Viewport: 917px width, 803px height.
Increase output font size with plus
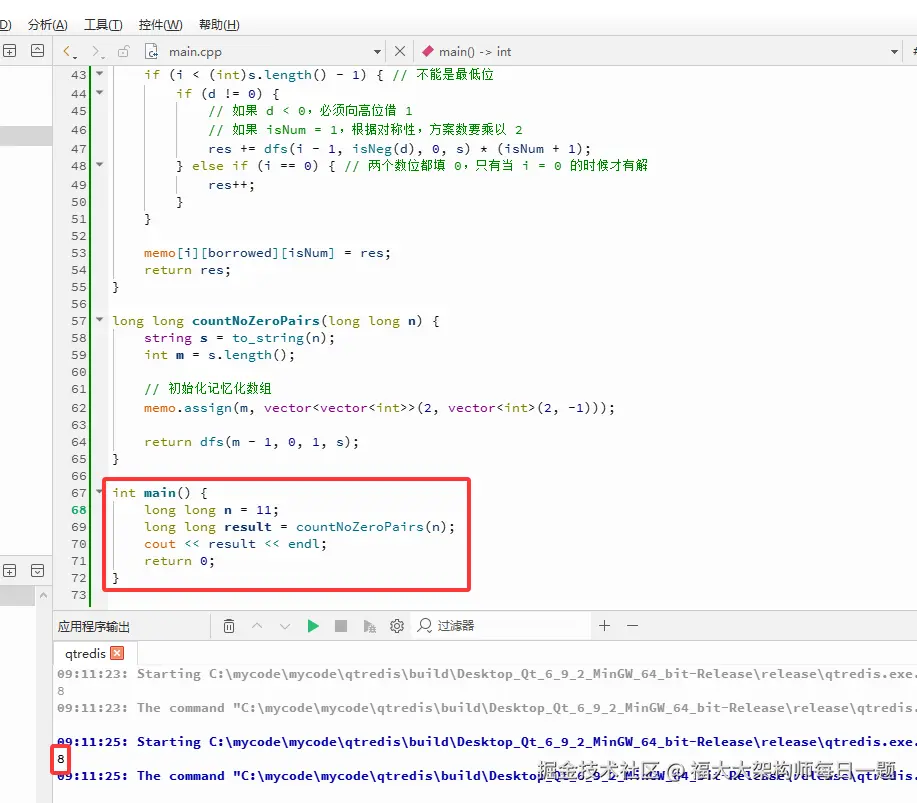coord(605,626)
